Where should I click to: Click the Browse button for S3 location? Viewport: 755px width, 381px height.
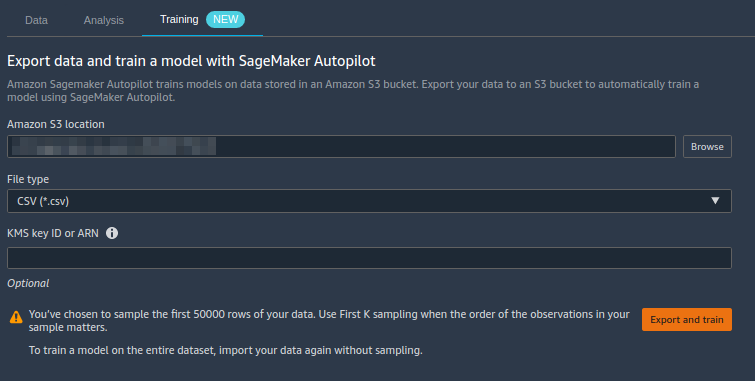click(x=707, y=146)
